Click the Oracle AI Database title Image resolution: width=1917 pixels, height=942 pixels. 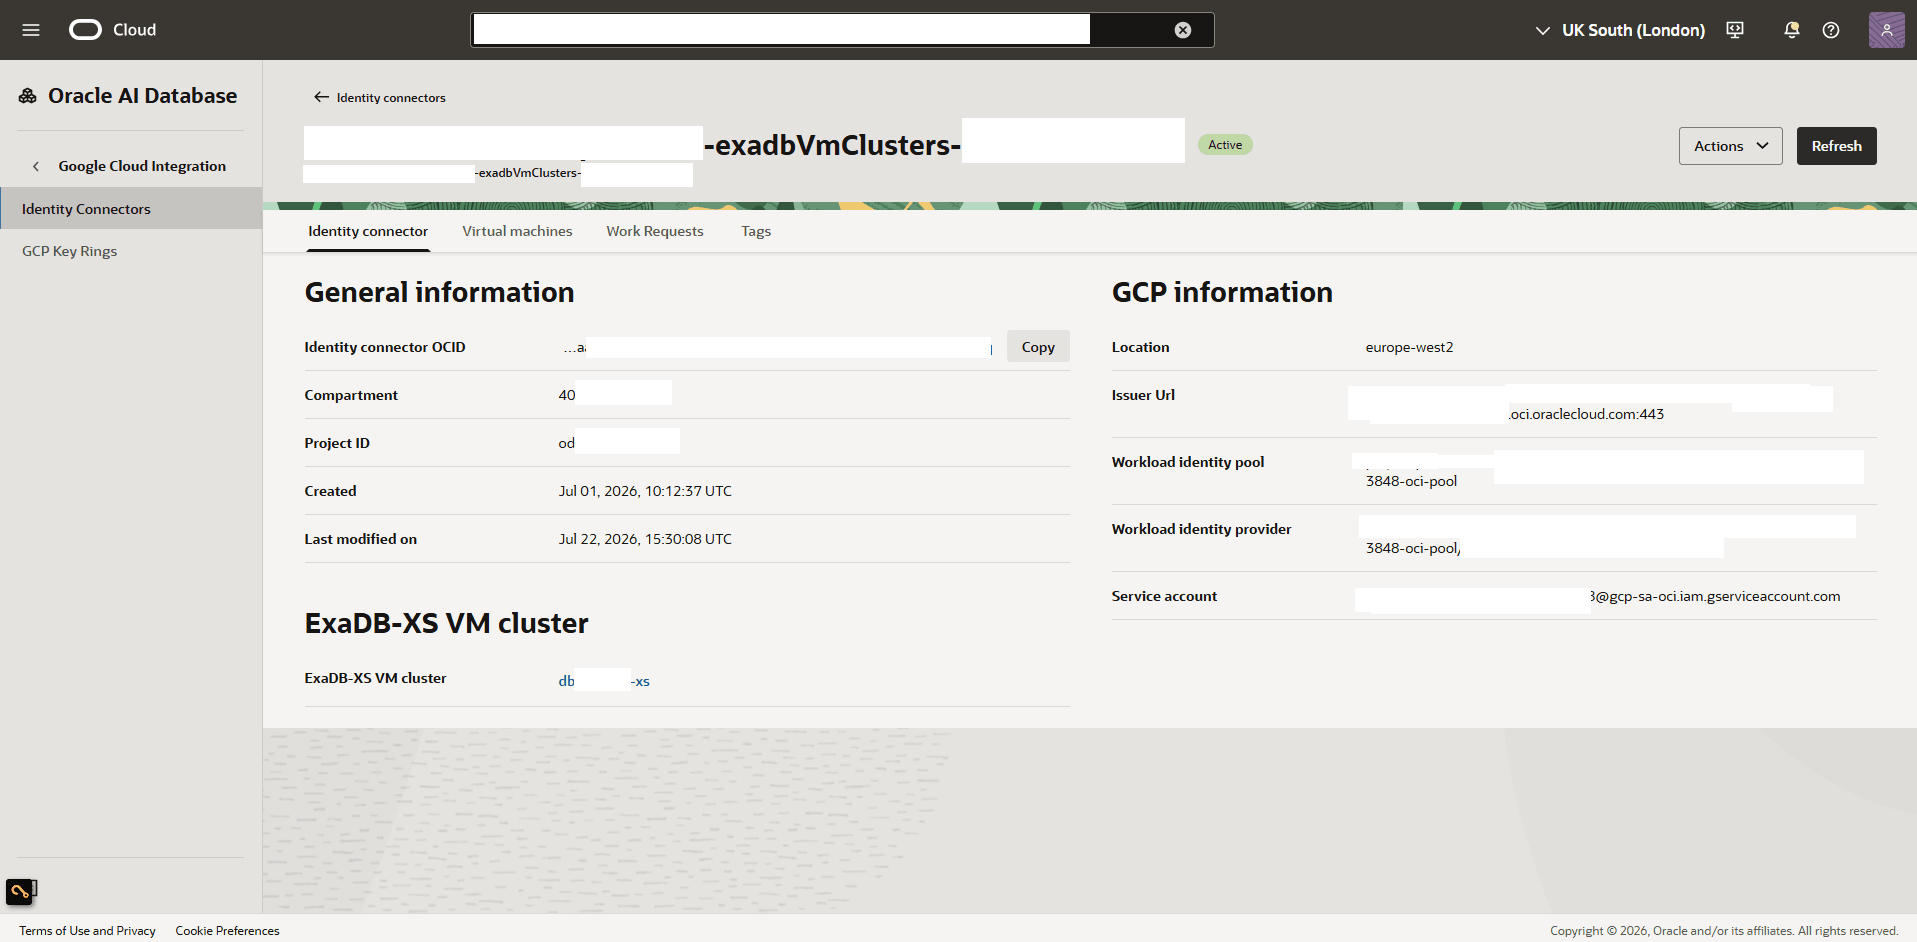(143, 96)
